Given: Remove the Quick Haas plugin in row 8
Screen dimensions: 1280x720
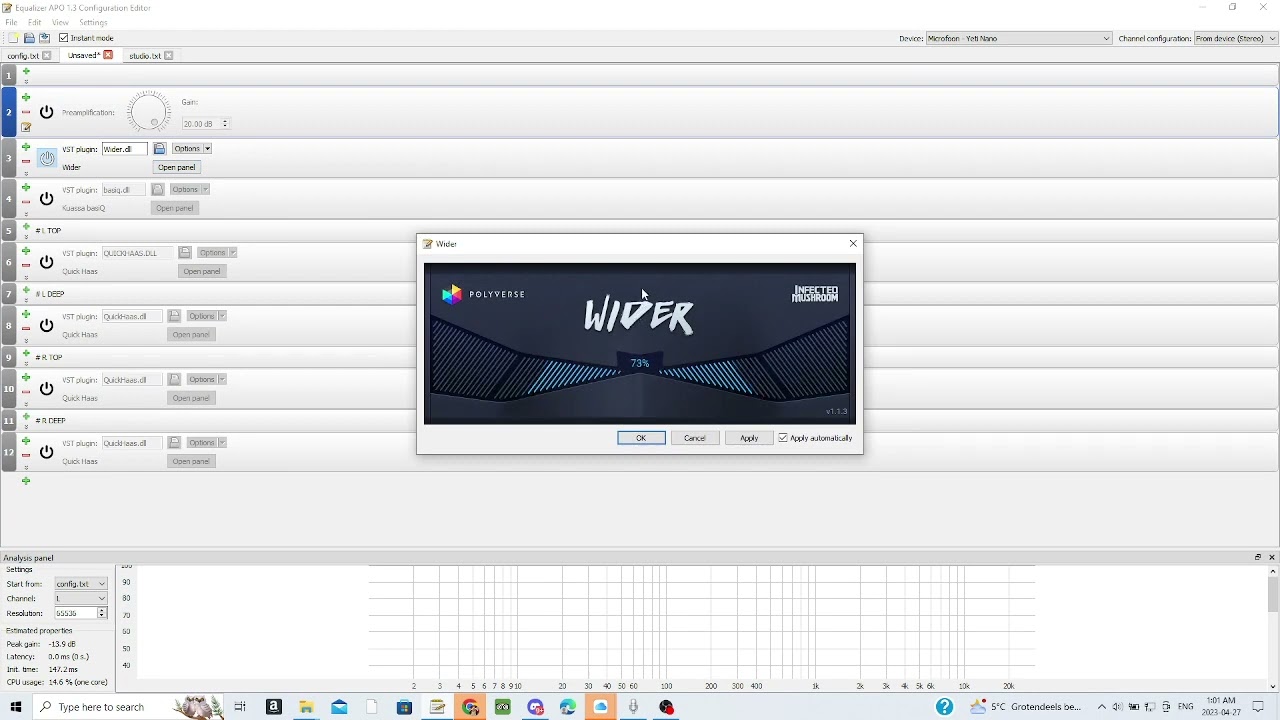Looking at the screenshot, I should point(26,328).
